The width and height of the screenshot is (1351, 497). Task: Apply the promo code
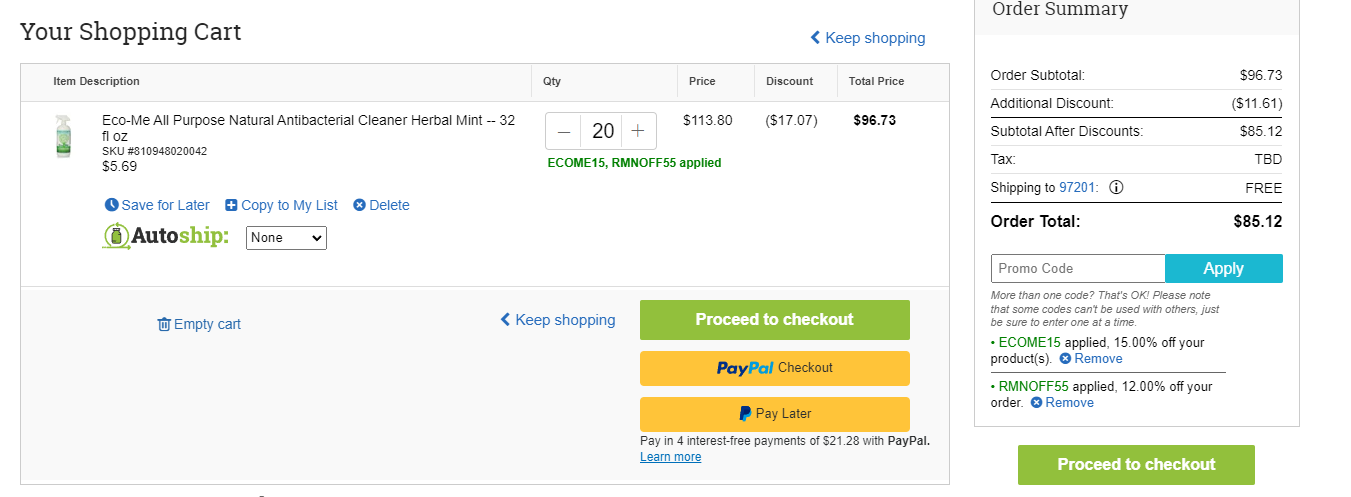click(x=1224, y=268)
